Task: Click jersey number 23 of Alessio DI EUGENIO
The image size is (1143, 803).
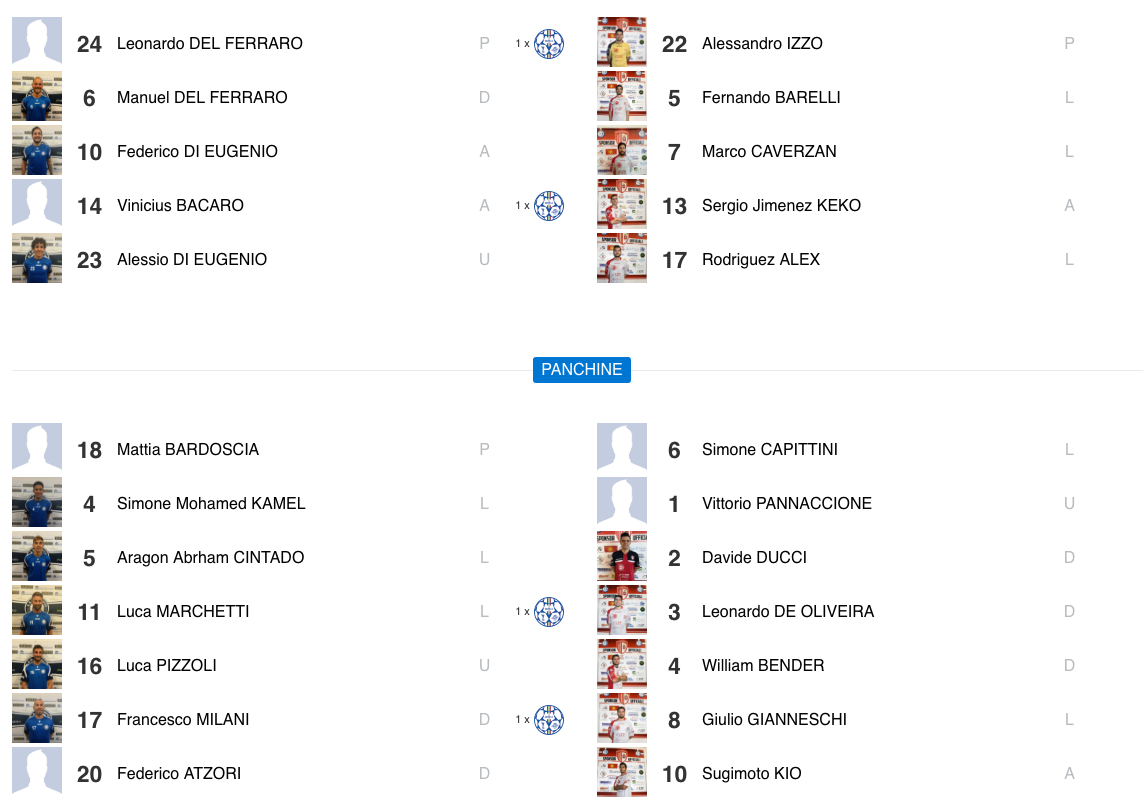Action: (x=90, y=260)
